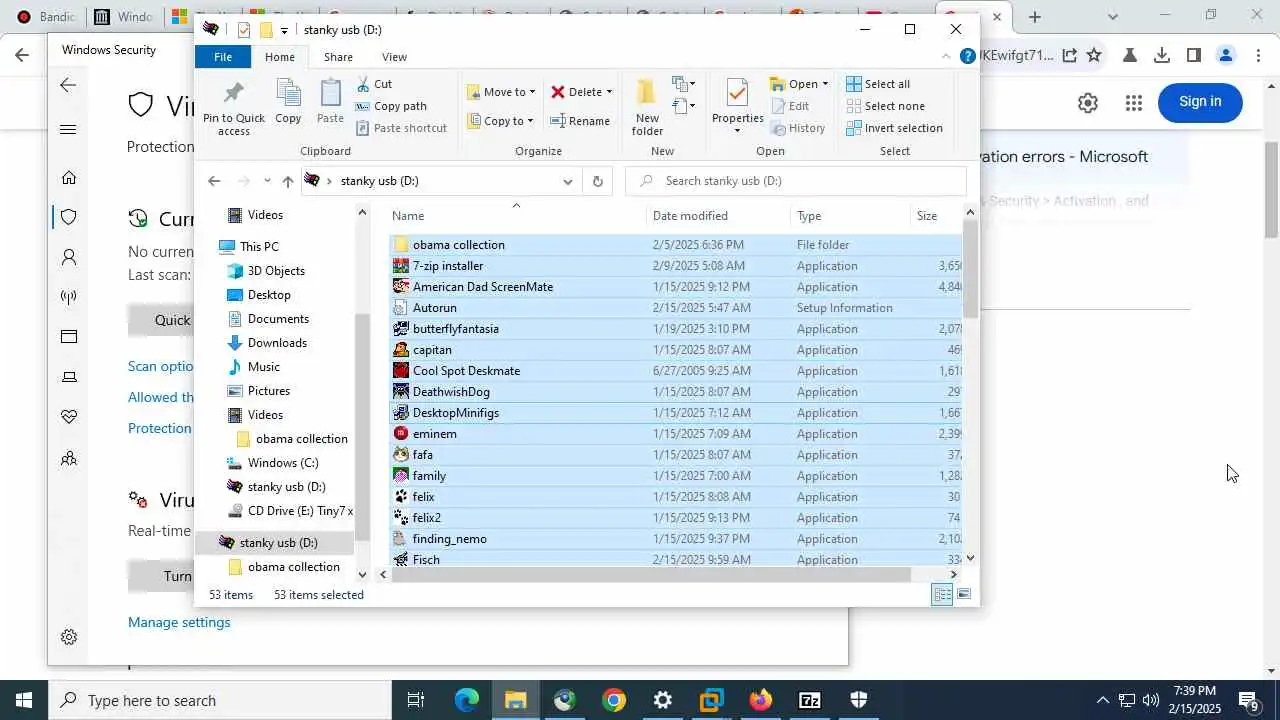The image size is (1280, 720).
Task: Select the Cool Spot Deskmate file
Action: [675, 371]
